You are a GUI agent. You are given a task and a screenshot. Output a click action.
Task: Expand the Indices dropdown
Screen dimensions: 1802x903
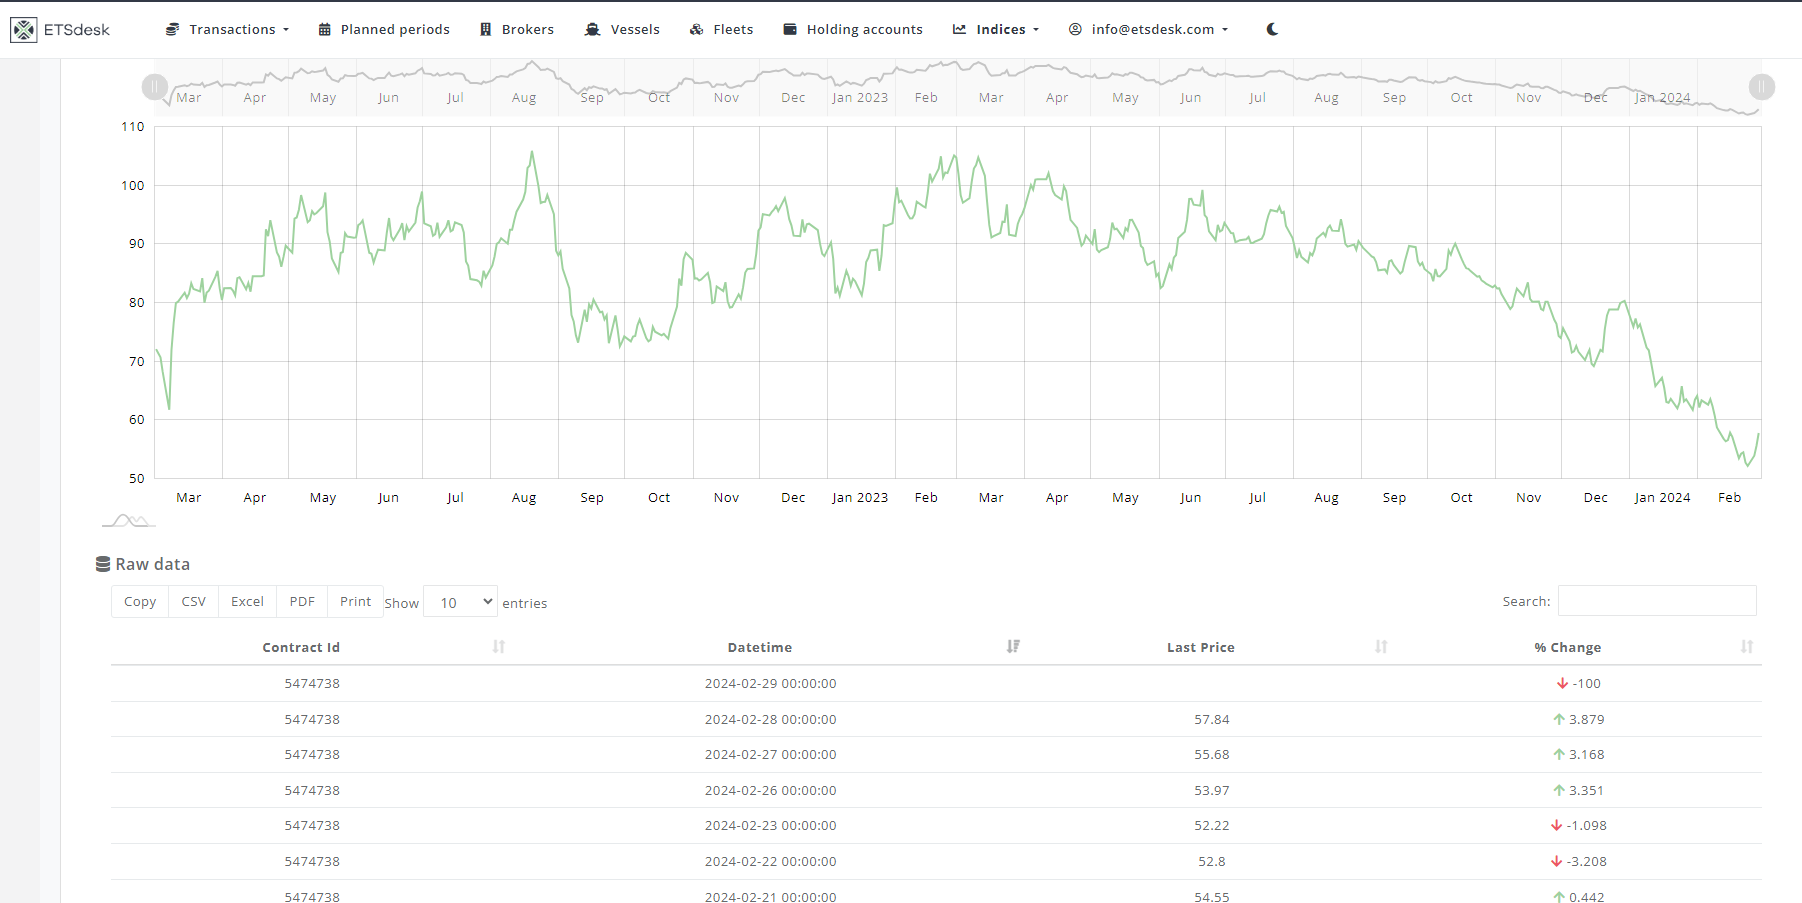[x=996, y=29]
